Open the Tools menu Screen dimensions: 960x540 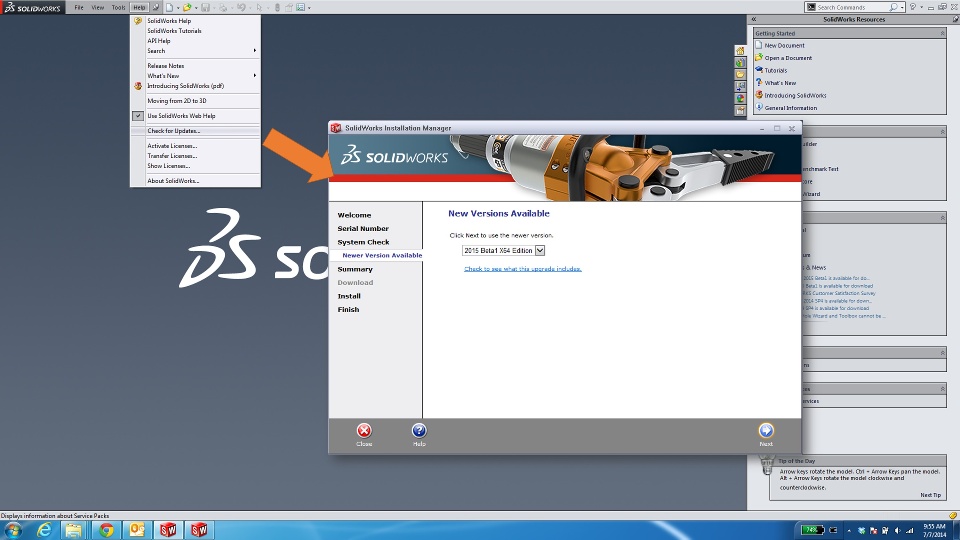[118, 7]
